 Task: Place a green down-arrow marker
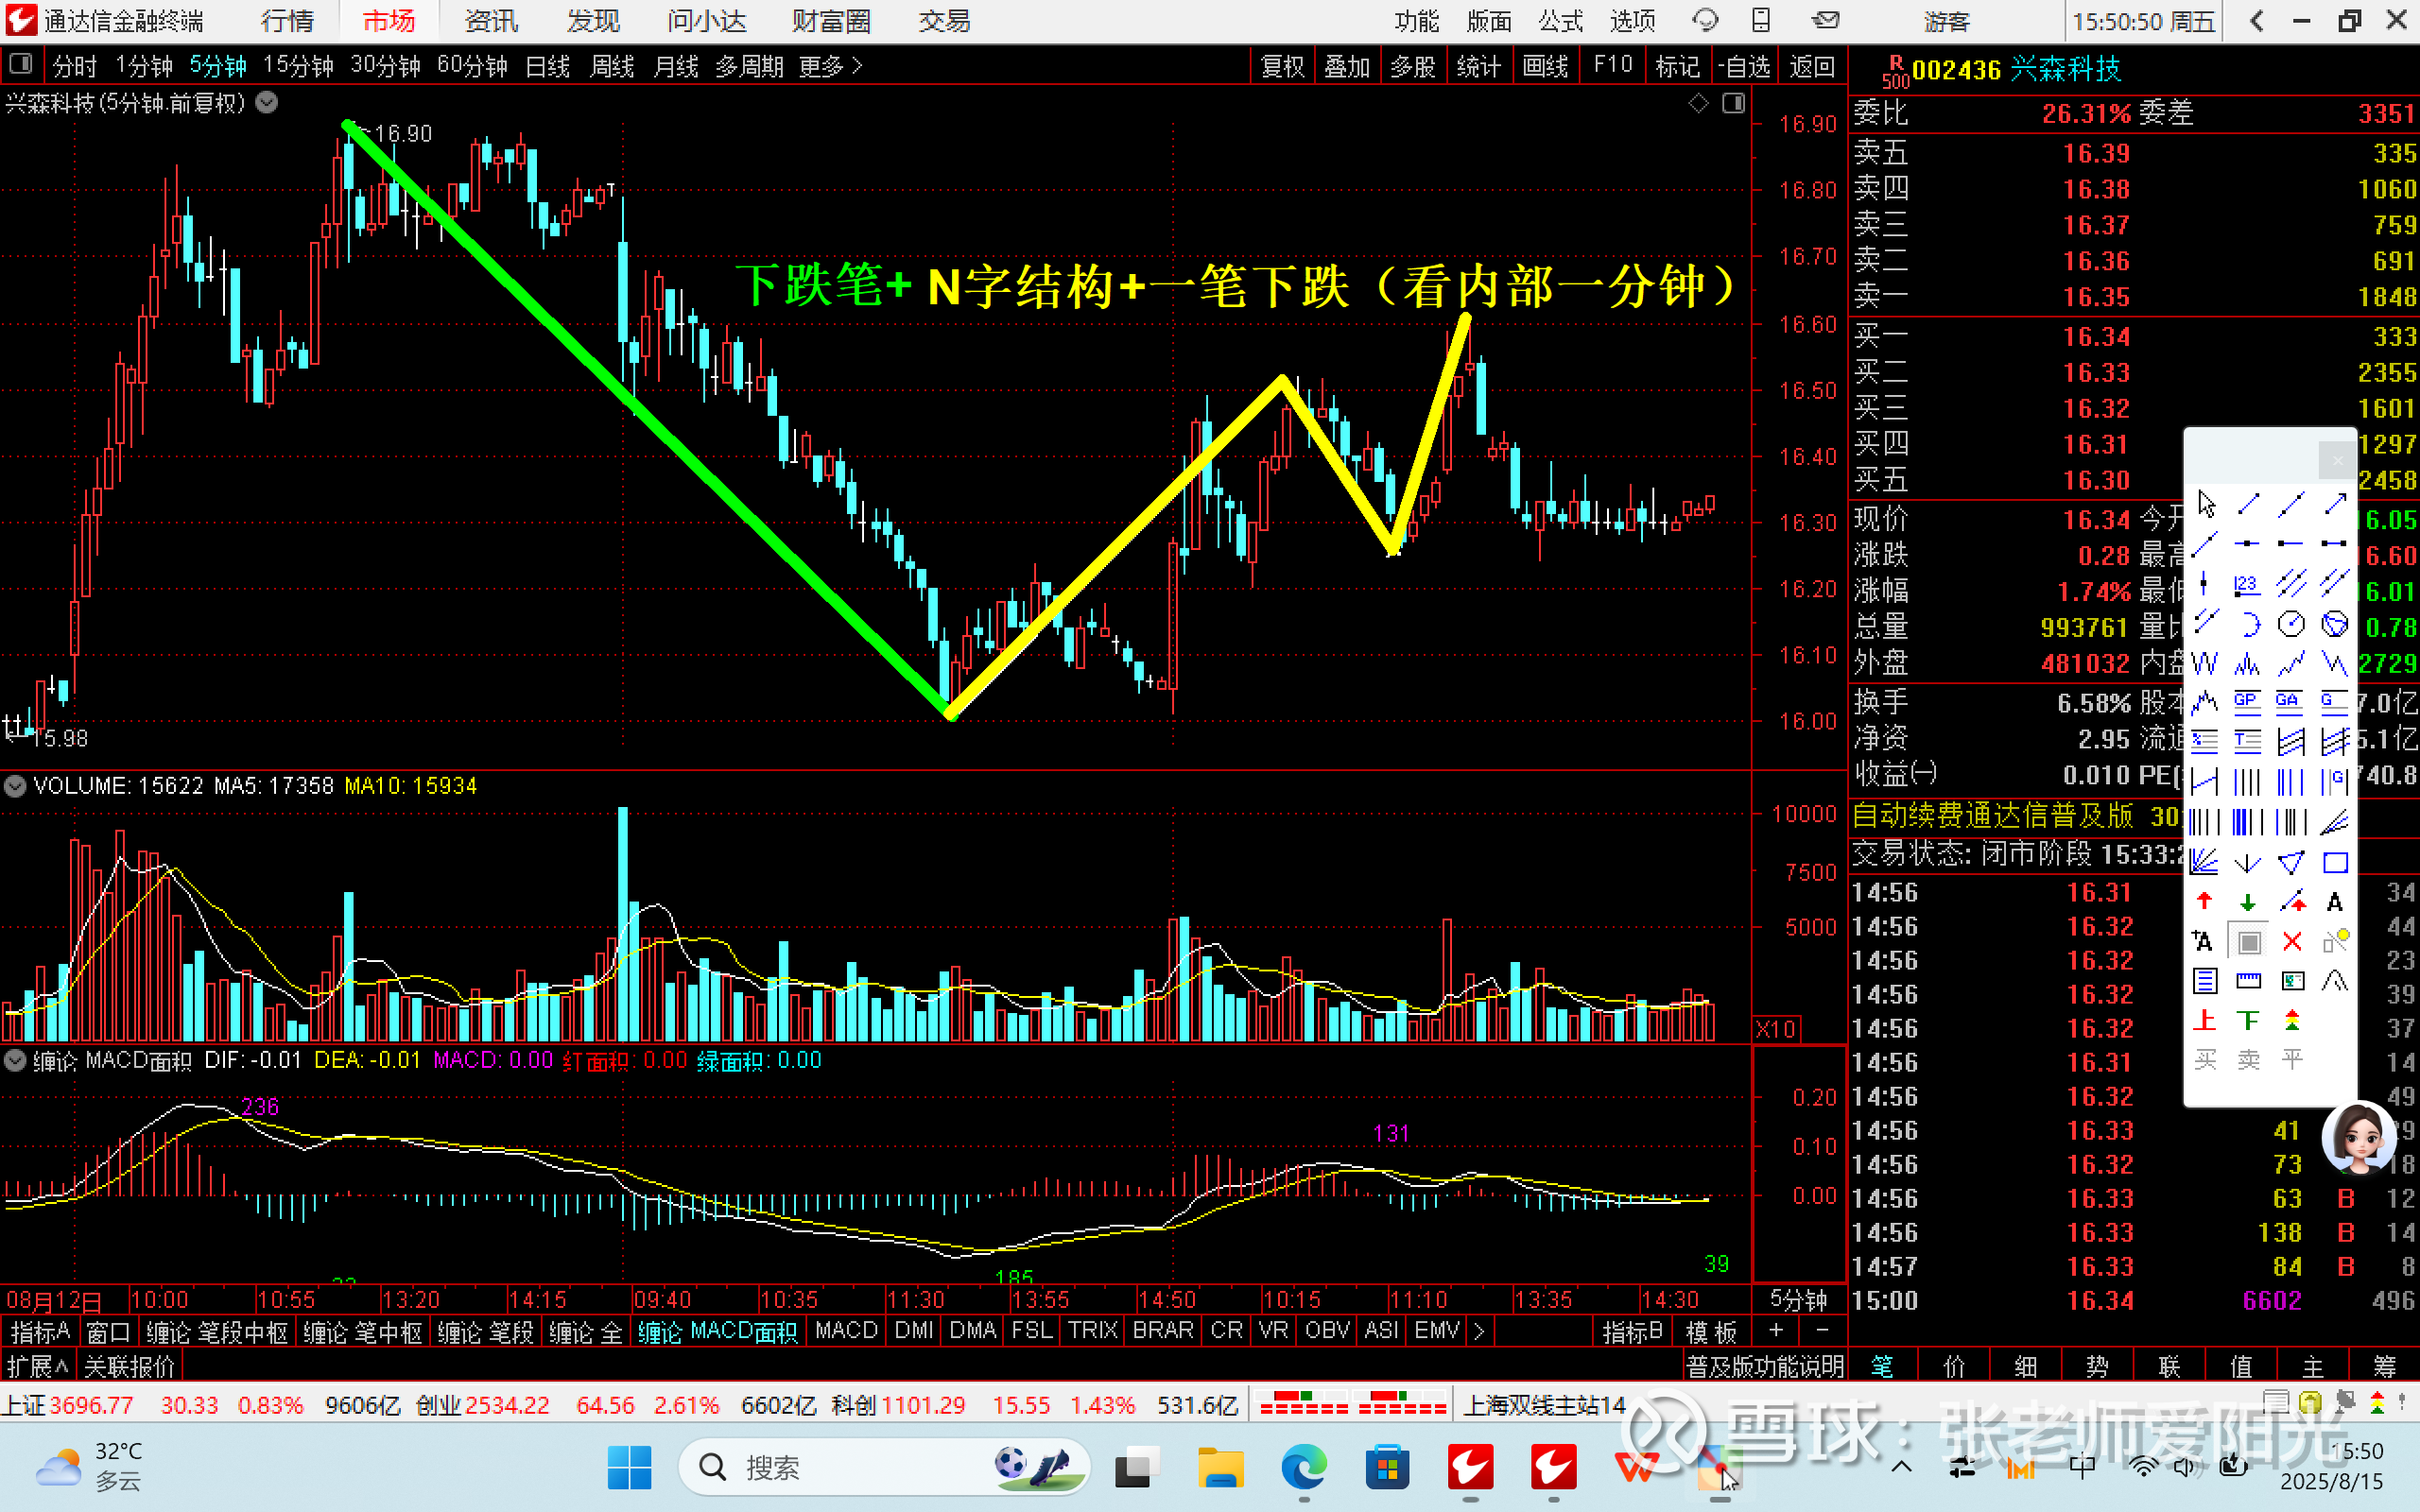pos(2248,902)
